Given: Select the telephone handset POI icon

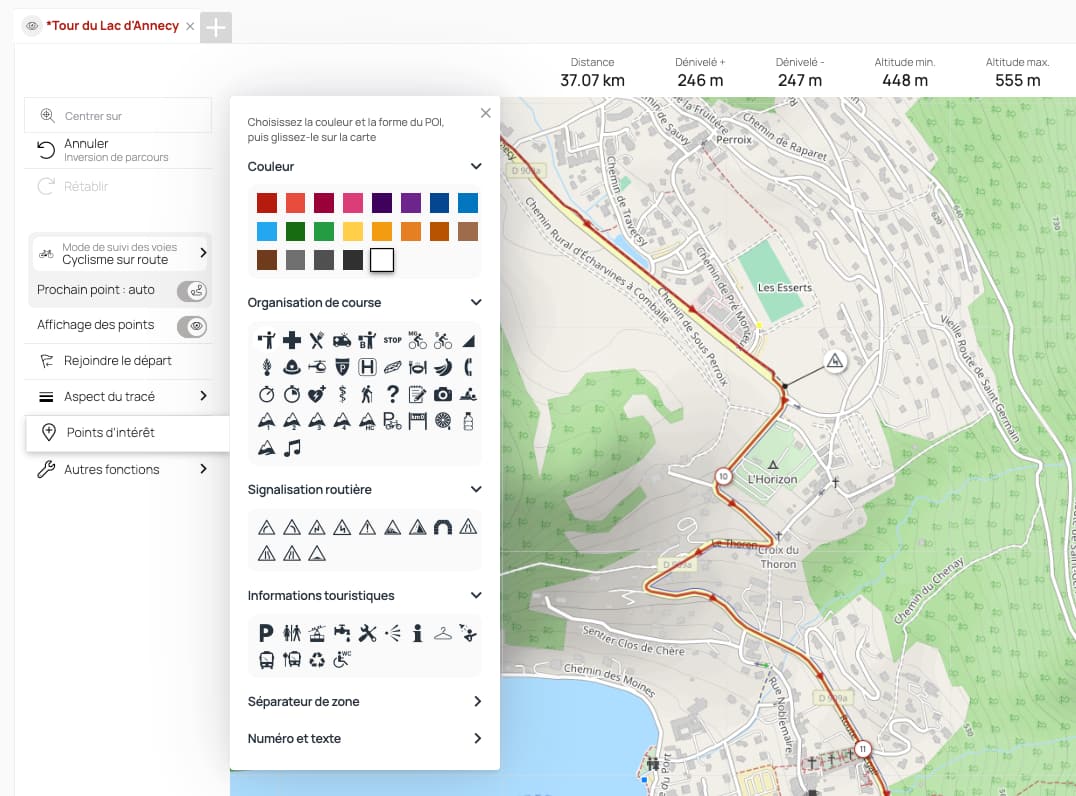Looking at the screenshot, I should (468, 367).
